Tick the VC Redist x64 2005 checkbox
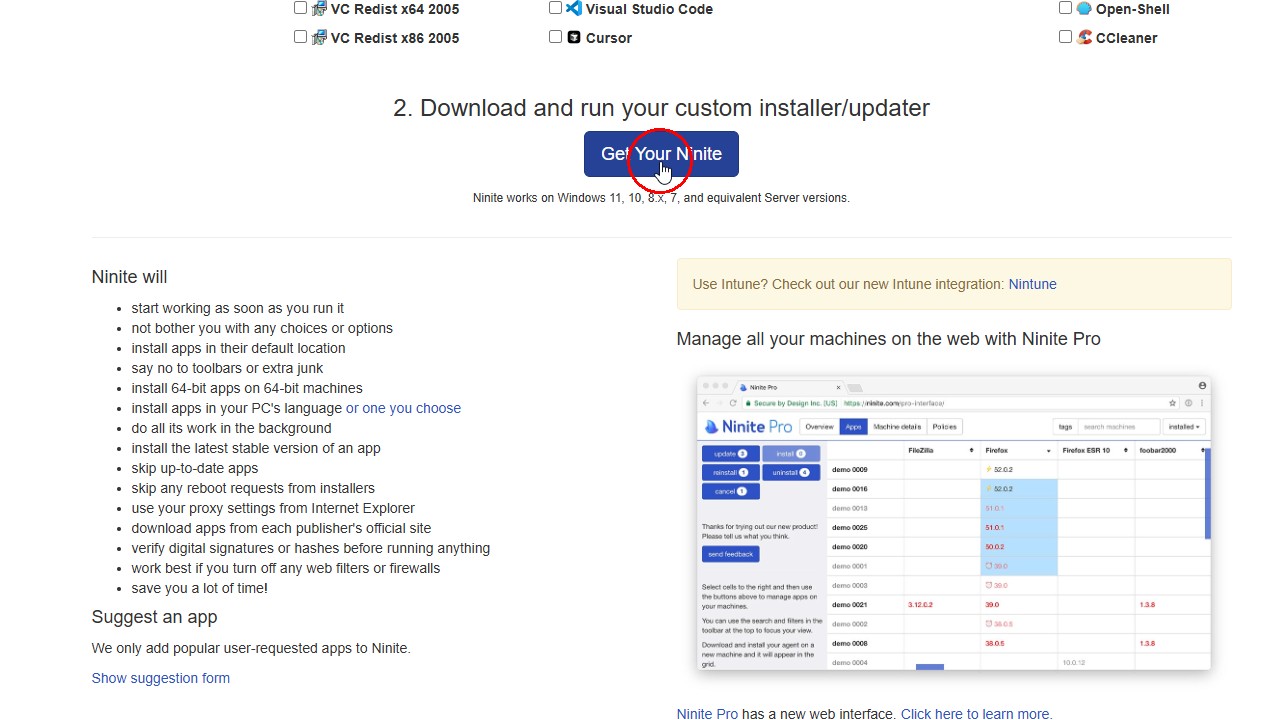1280x720 pixels. coord(300,8)
